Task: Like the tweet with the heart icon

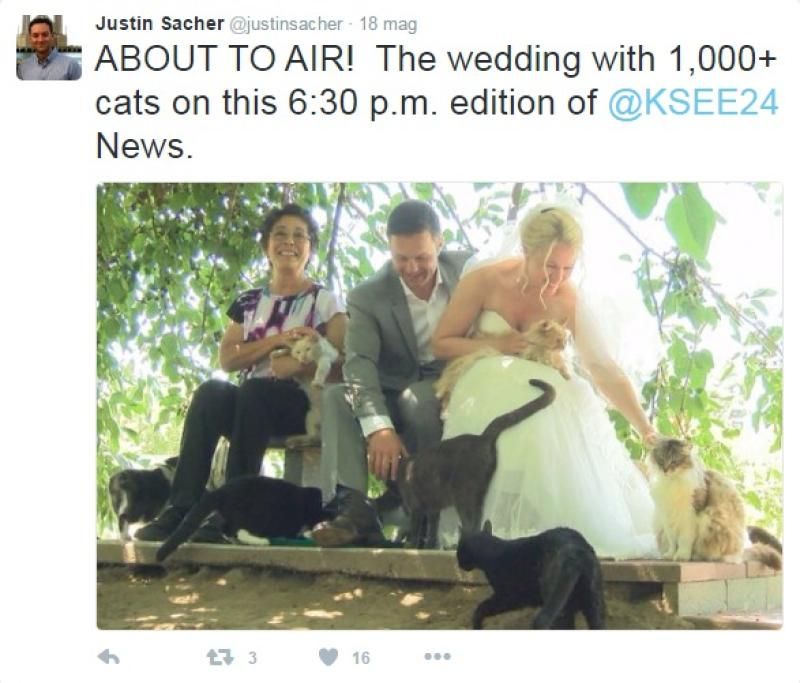Action: [x=328, y=657]
